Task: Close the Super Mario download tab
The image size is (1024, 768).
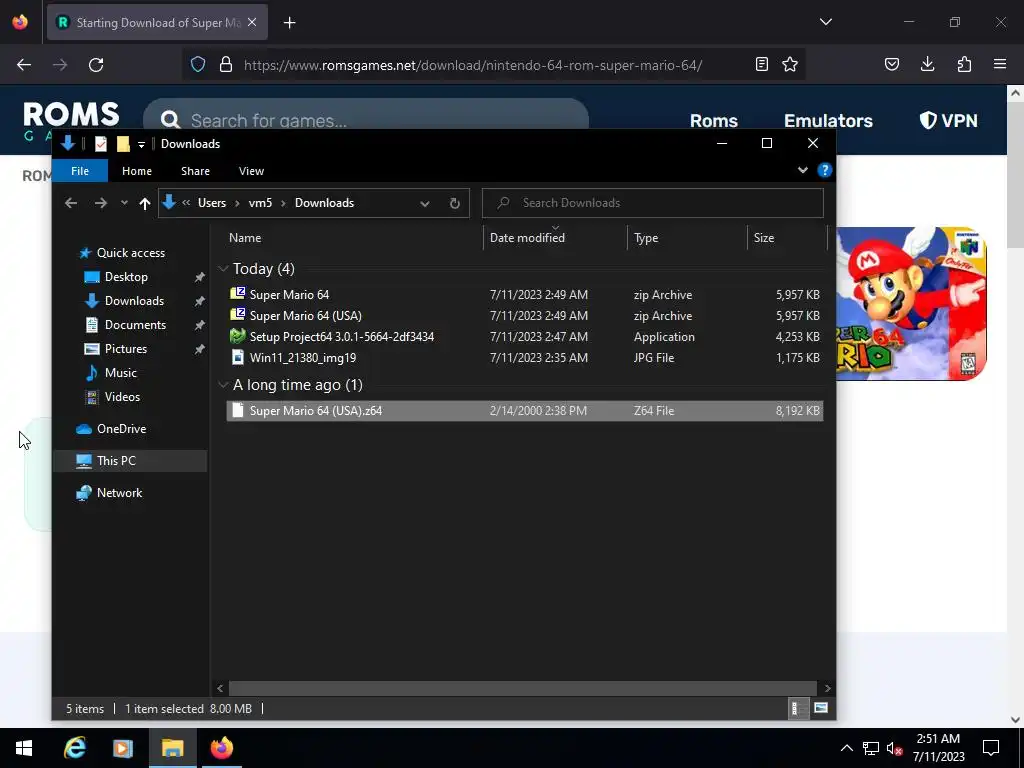Action: tap(252, 22)
